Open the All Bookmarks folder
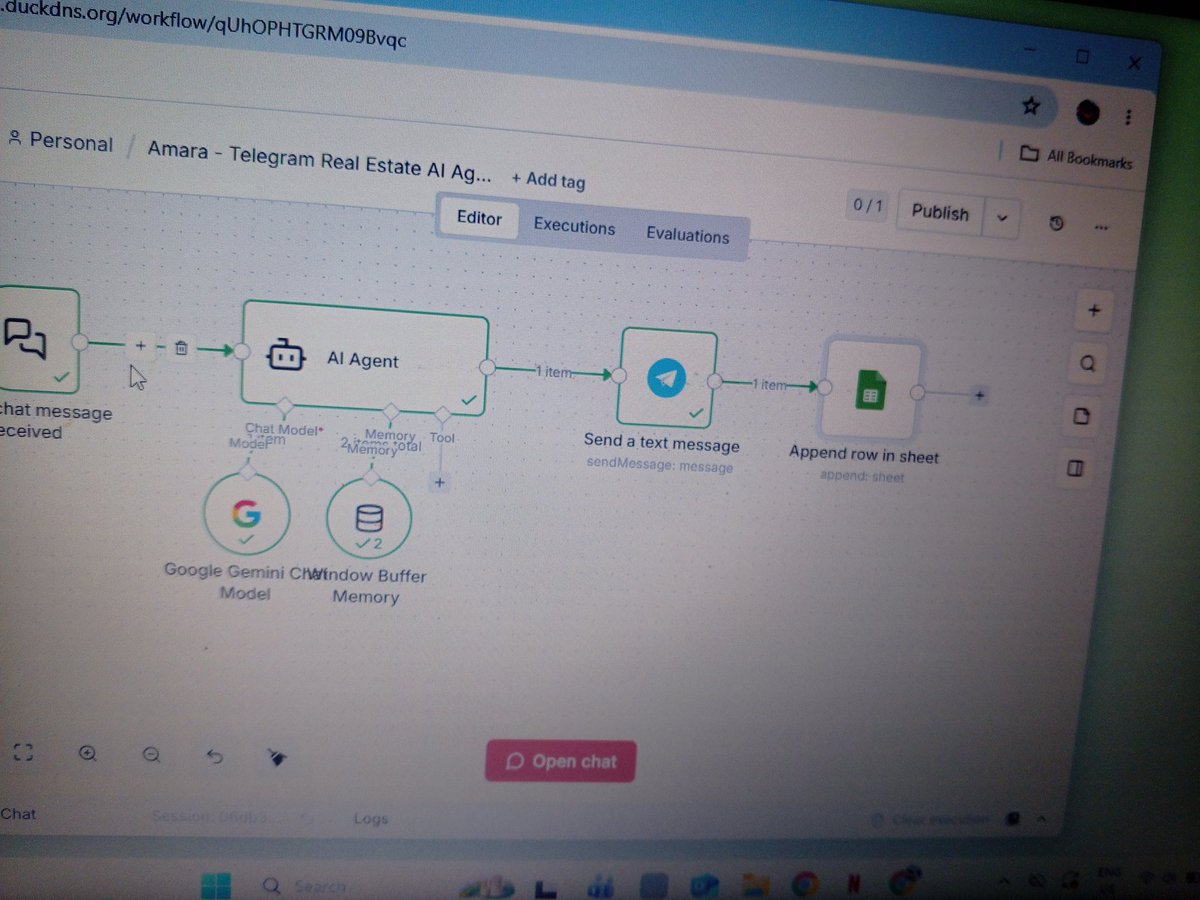Screen dimensions: 1200x900 tap(1076, 157)
